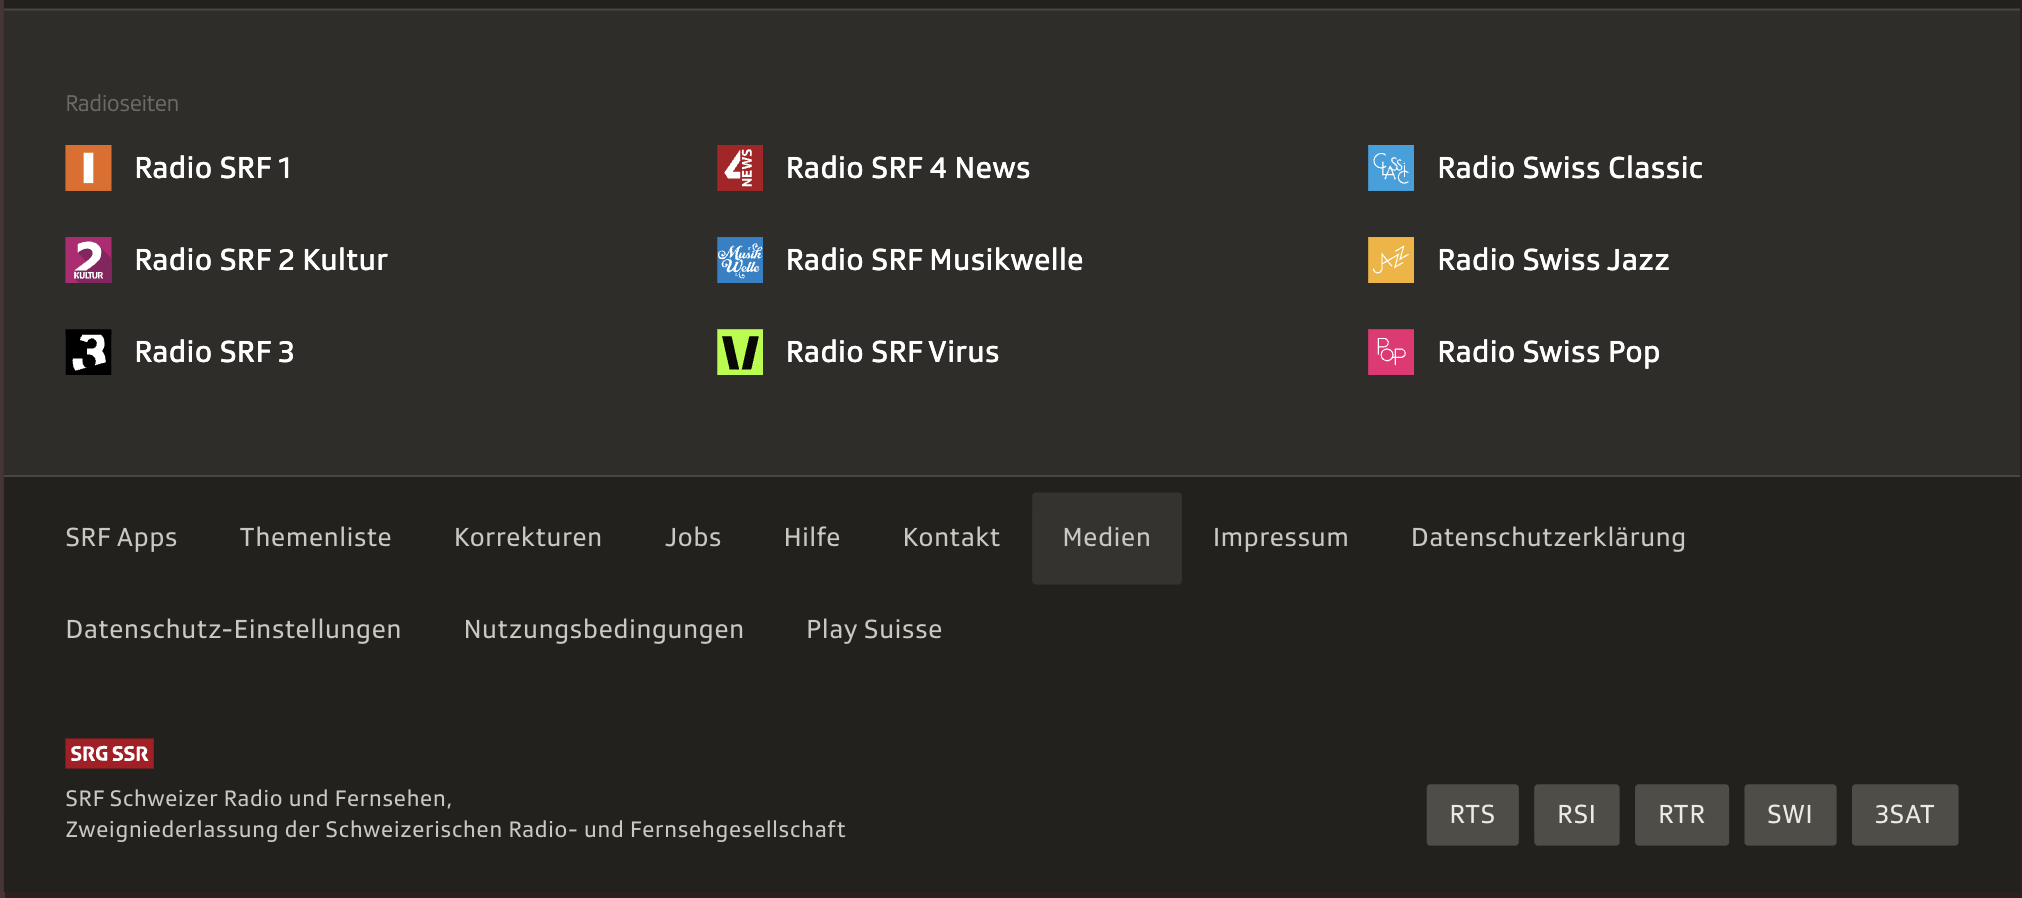Go to the Jobs footer link

click(x=693, y=538)
